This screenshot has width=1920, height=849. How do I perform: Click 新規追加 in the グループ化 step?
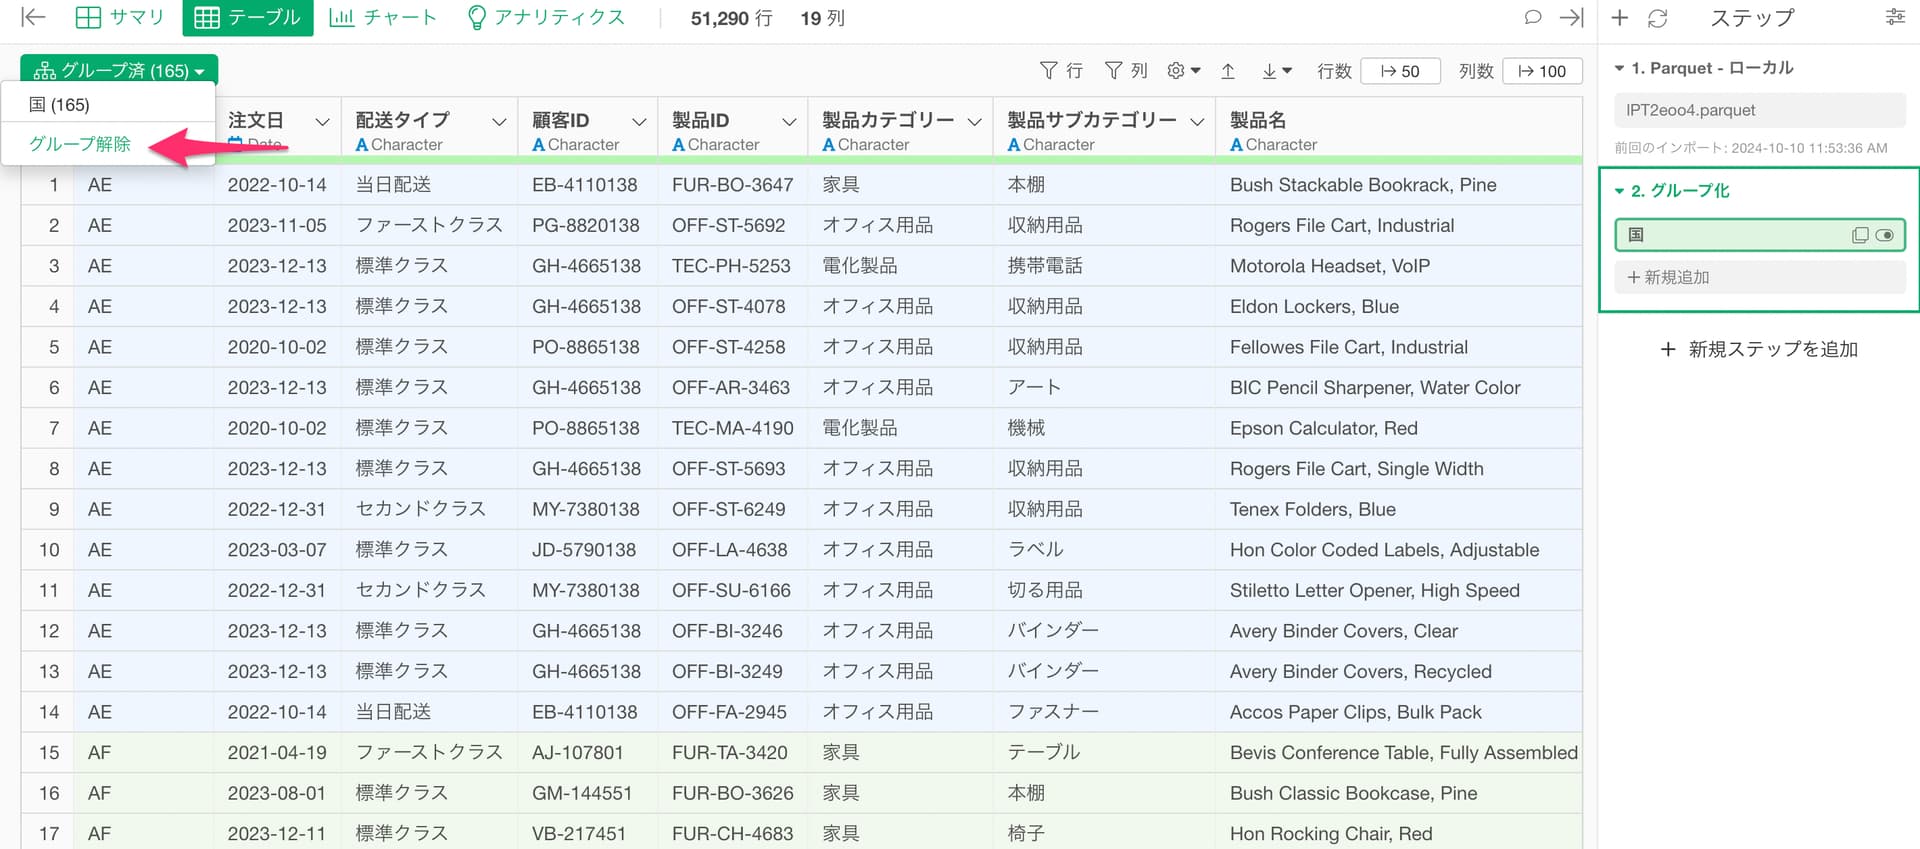coord(1759,277)
